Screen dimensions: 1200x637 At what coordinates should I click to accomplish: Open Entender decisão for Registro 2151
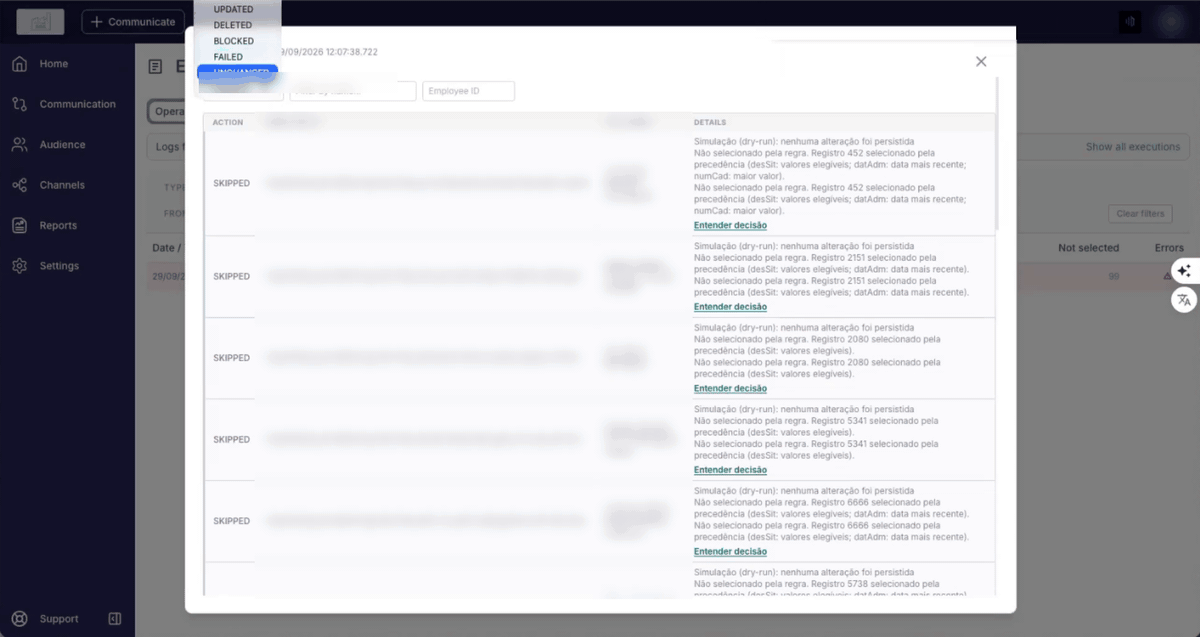(x=730, y=307)
